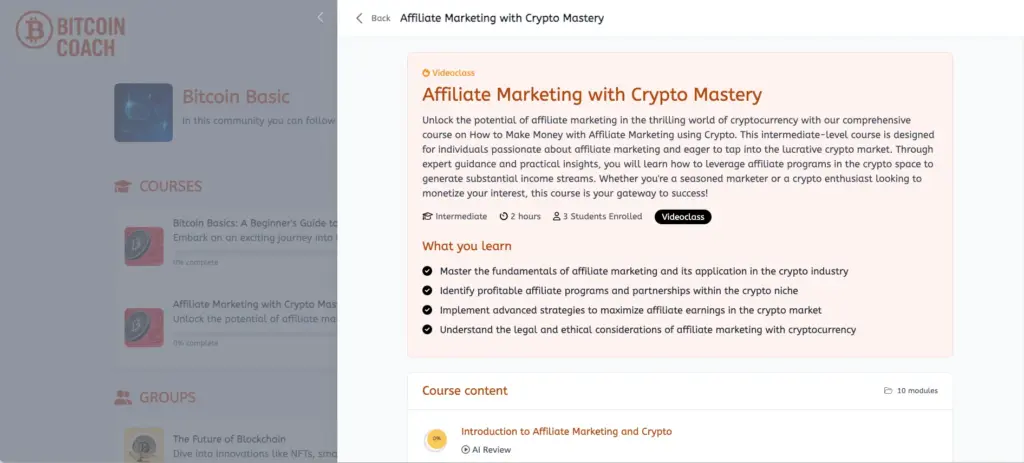Click the What you learn heading
This screenshot has width=1024, height=463.
(x=466, y=246)
